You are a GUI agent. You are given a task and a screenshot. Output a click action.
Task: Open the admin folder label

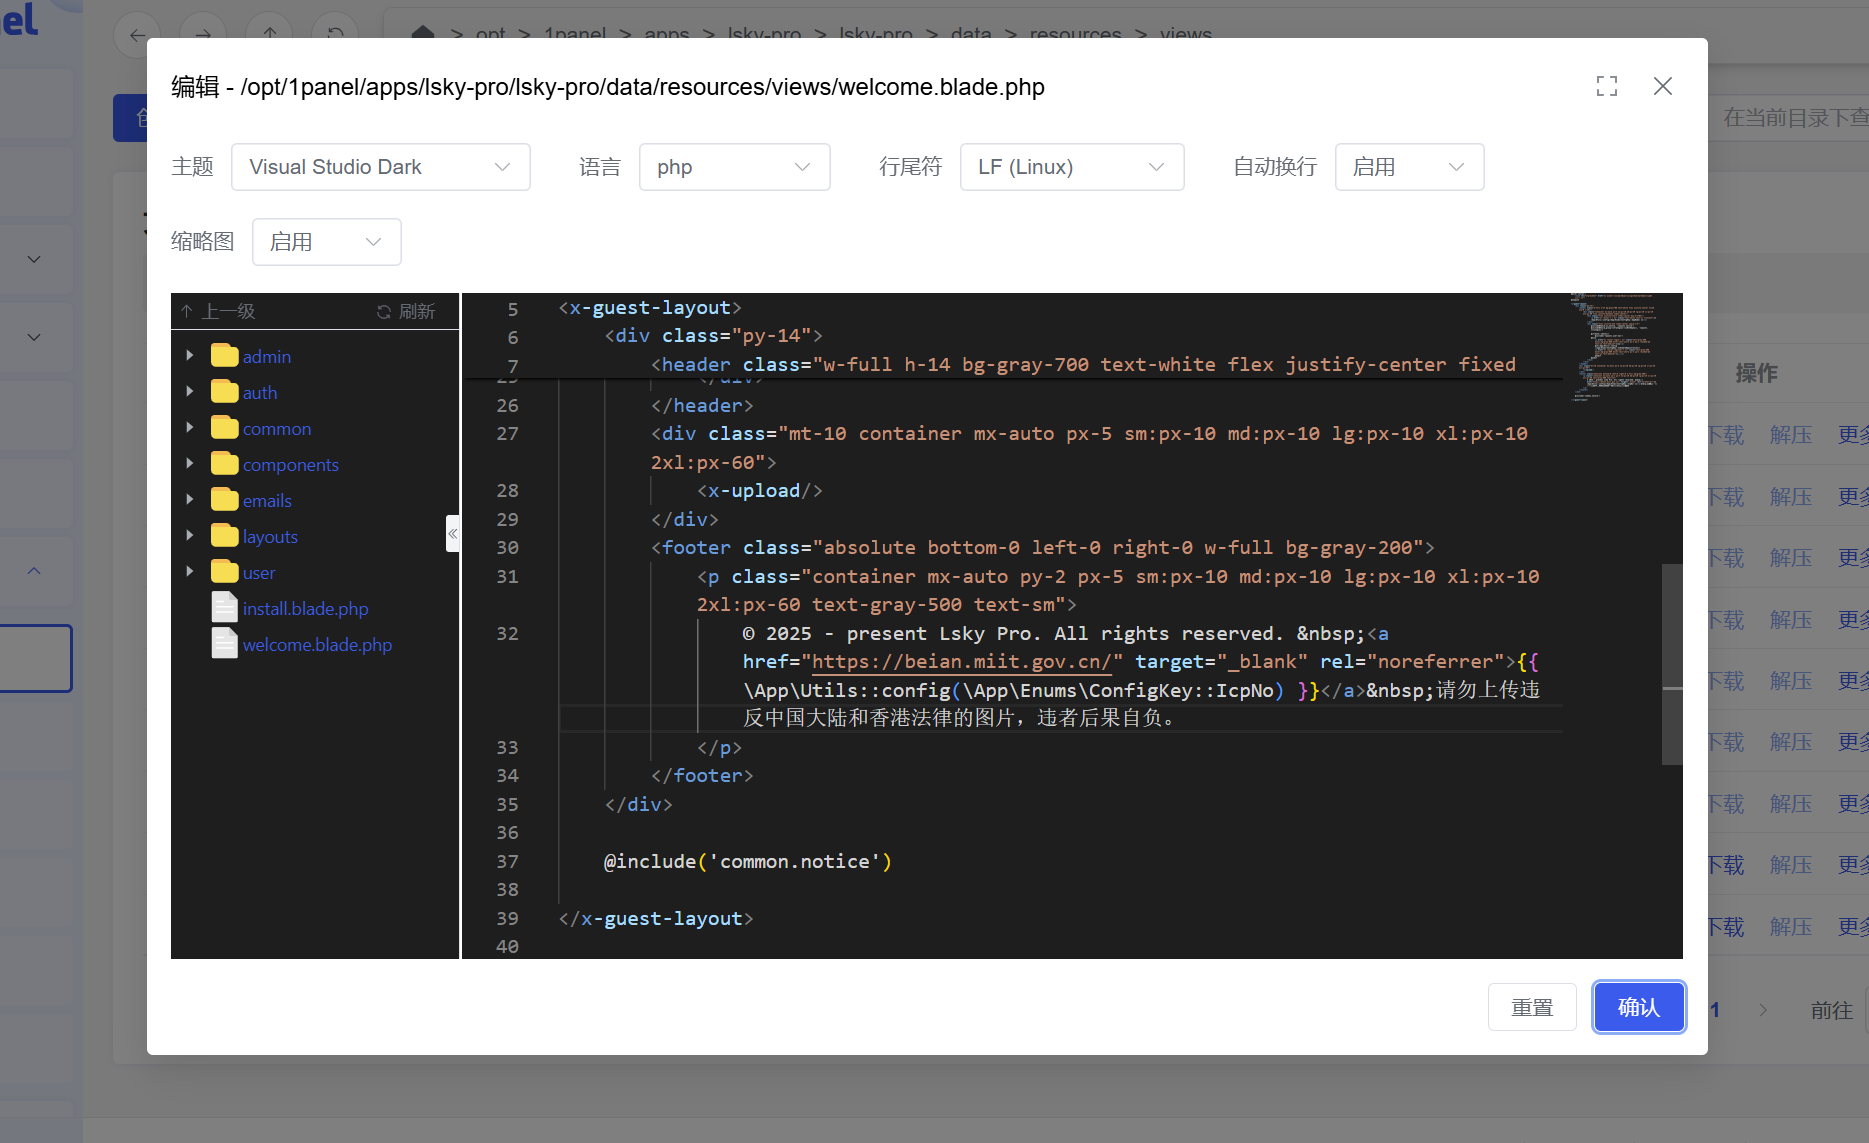coord(267,357)
